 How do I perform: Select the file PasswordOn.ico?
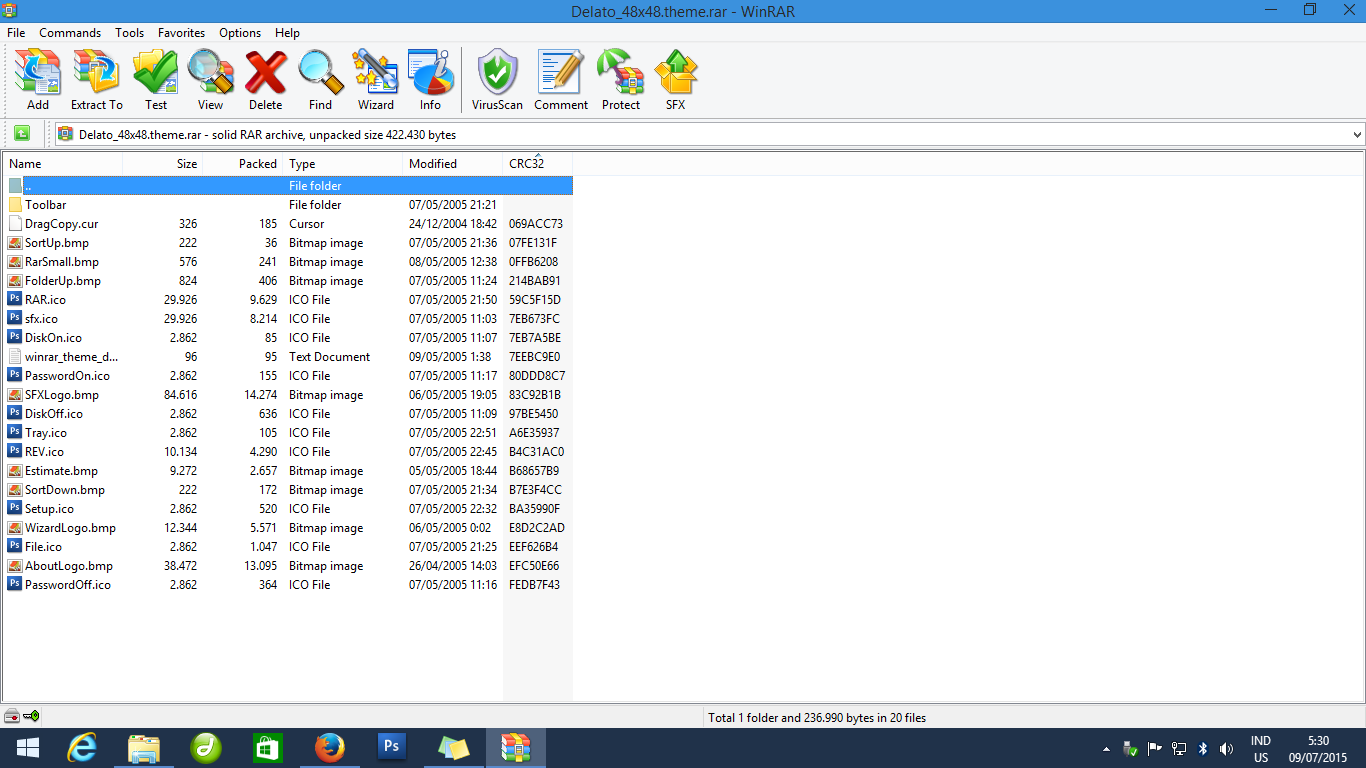(x=289, y=376)
